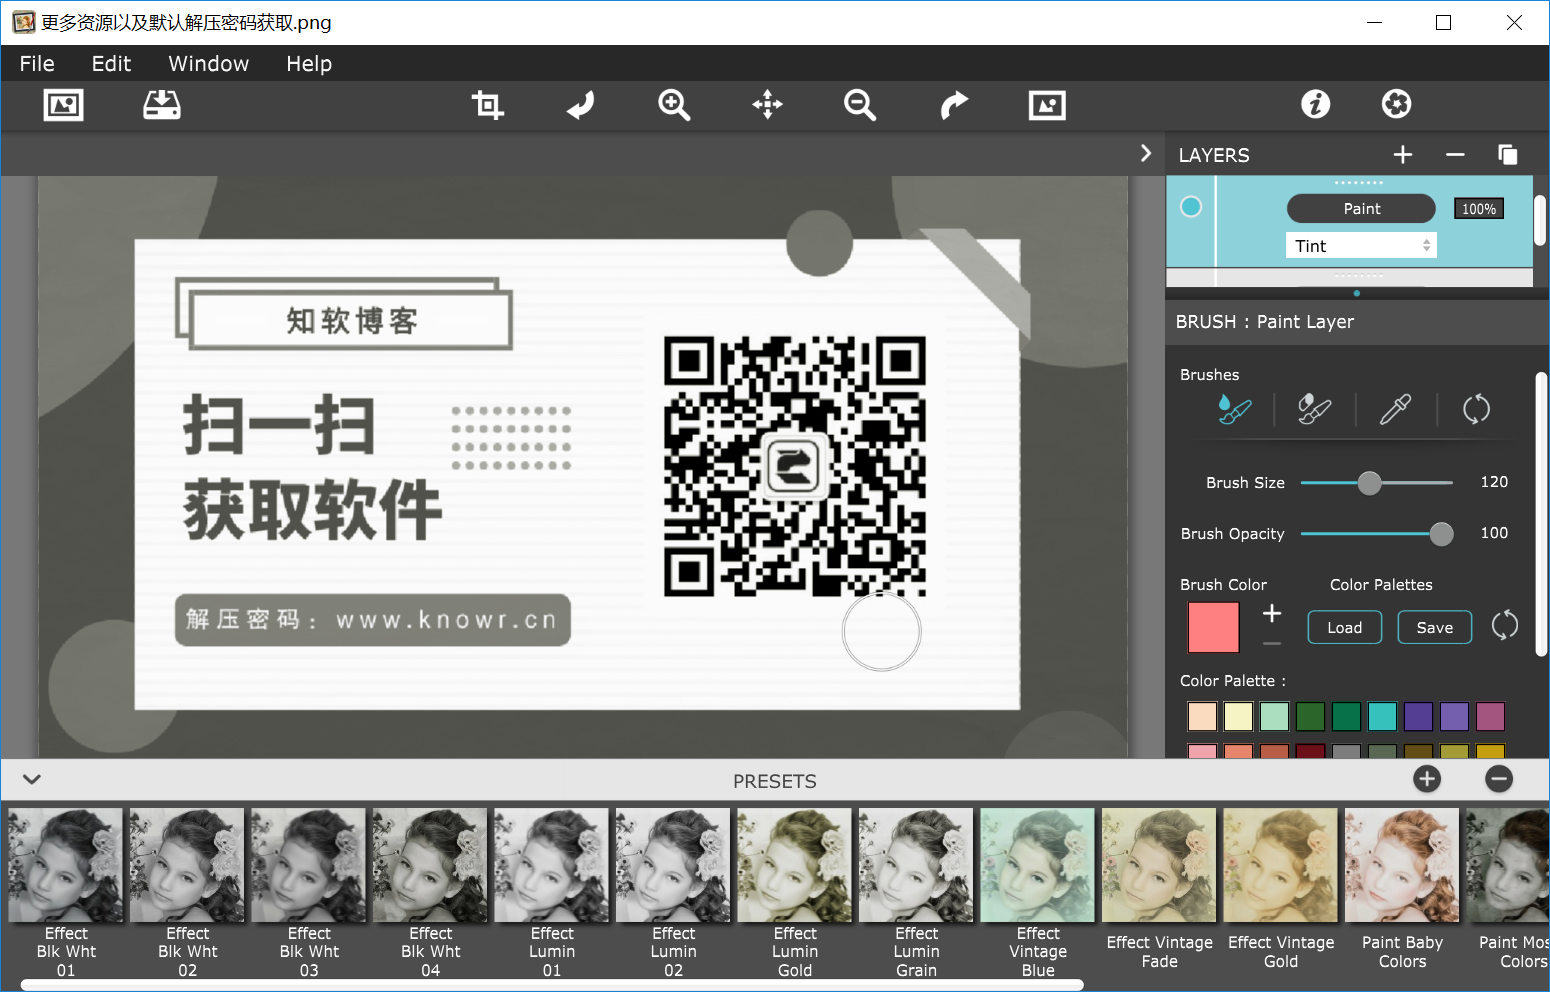Apply Paint Baby Colors preset

click(1402, 888)
